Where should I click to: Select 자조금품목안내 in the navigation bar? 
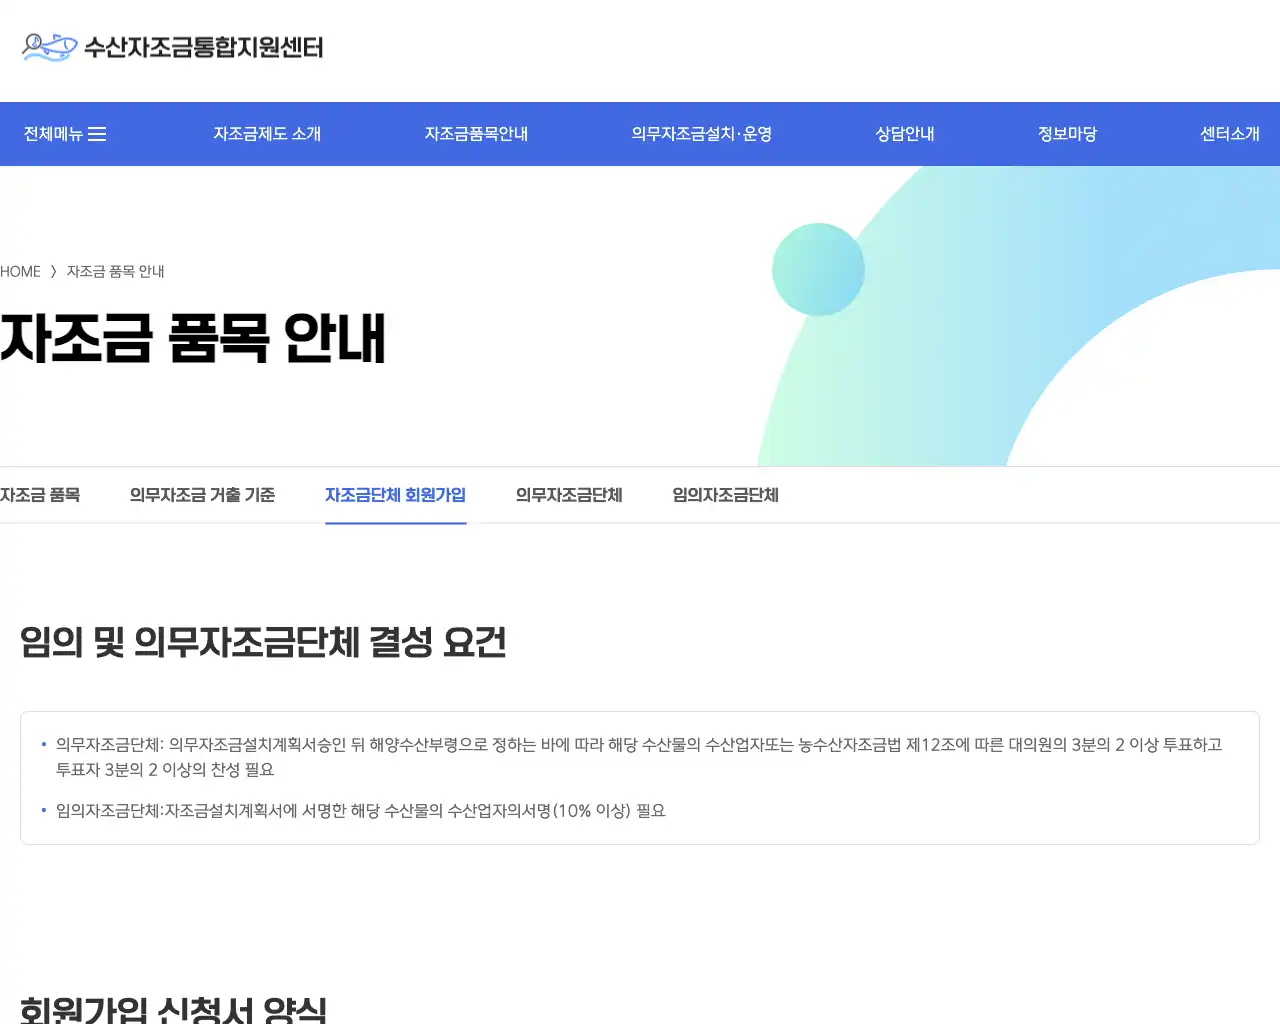[476, 133]
